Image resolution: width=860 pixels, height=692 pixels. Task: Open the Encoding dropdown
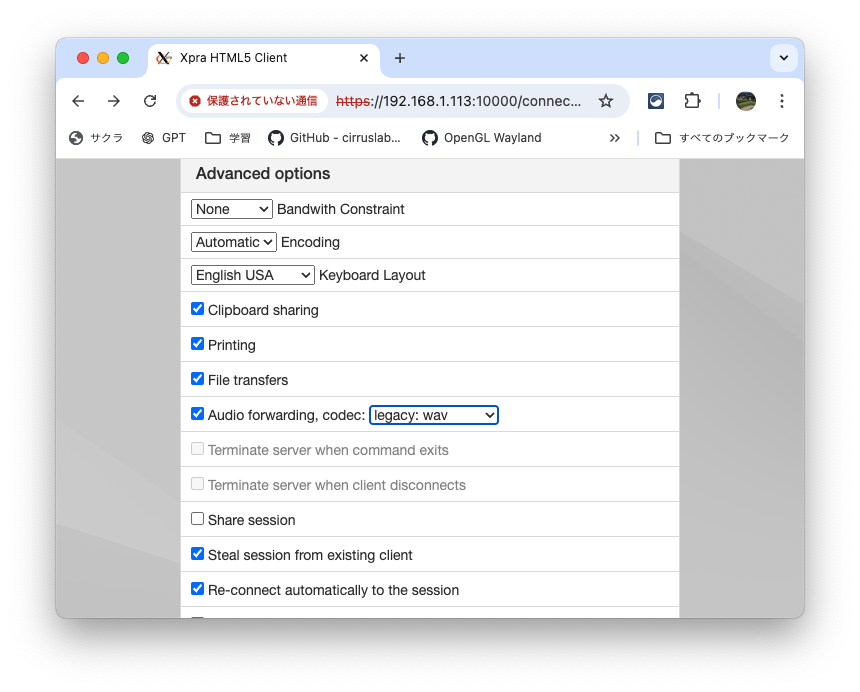point(234,242)
